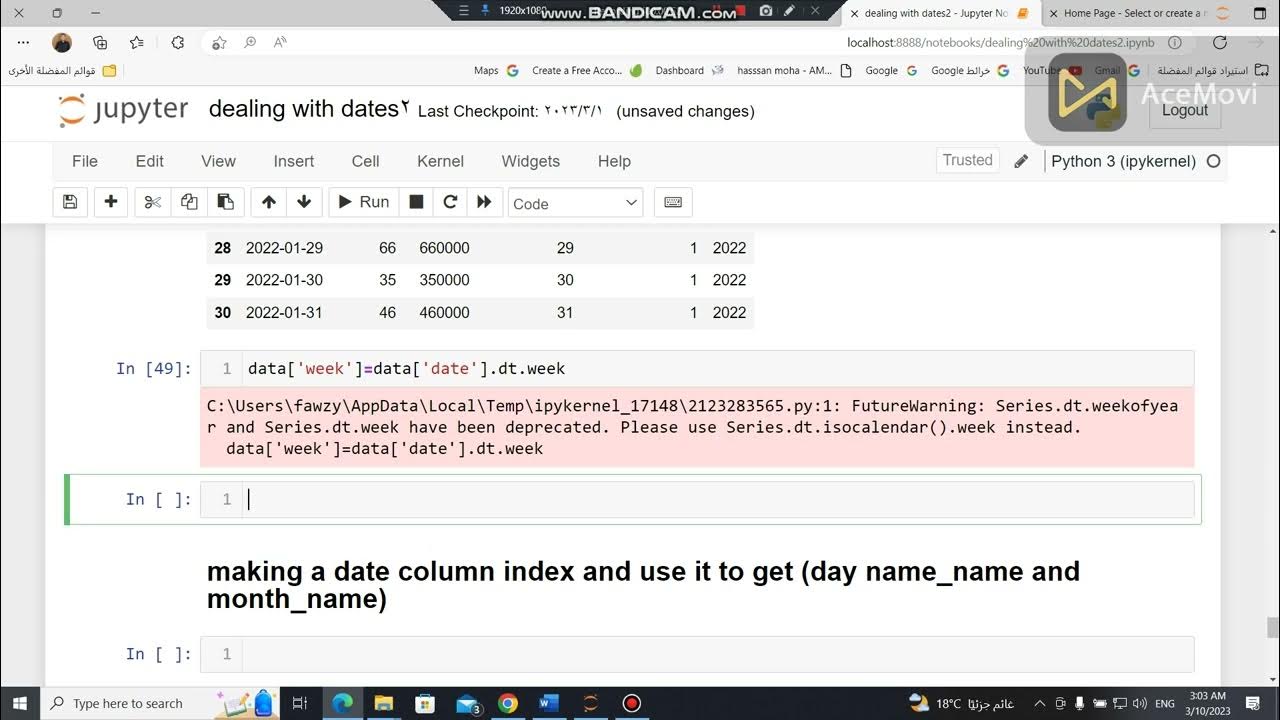Open Edge collections icon
The width and height of the screenshot is (1280, 720).
(x=100, y=43)
